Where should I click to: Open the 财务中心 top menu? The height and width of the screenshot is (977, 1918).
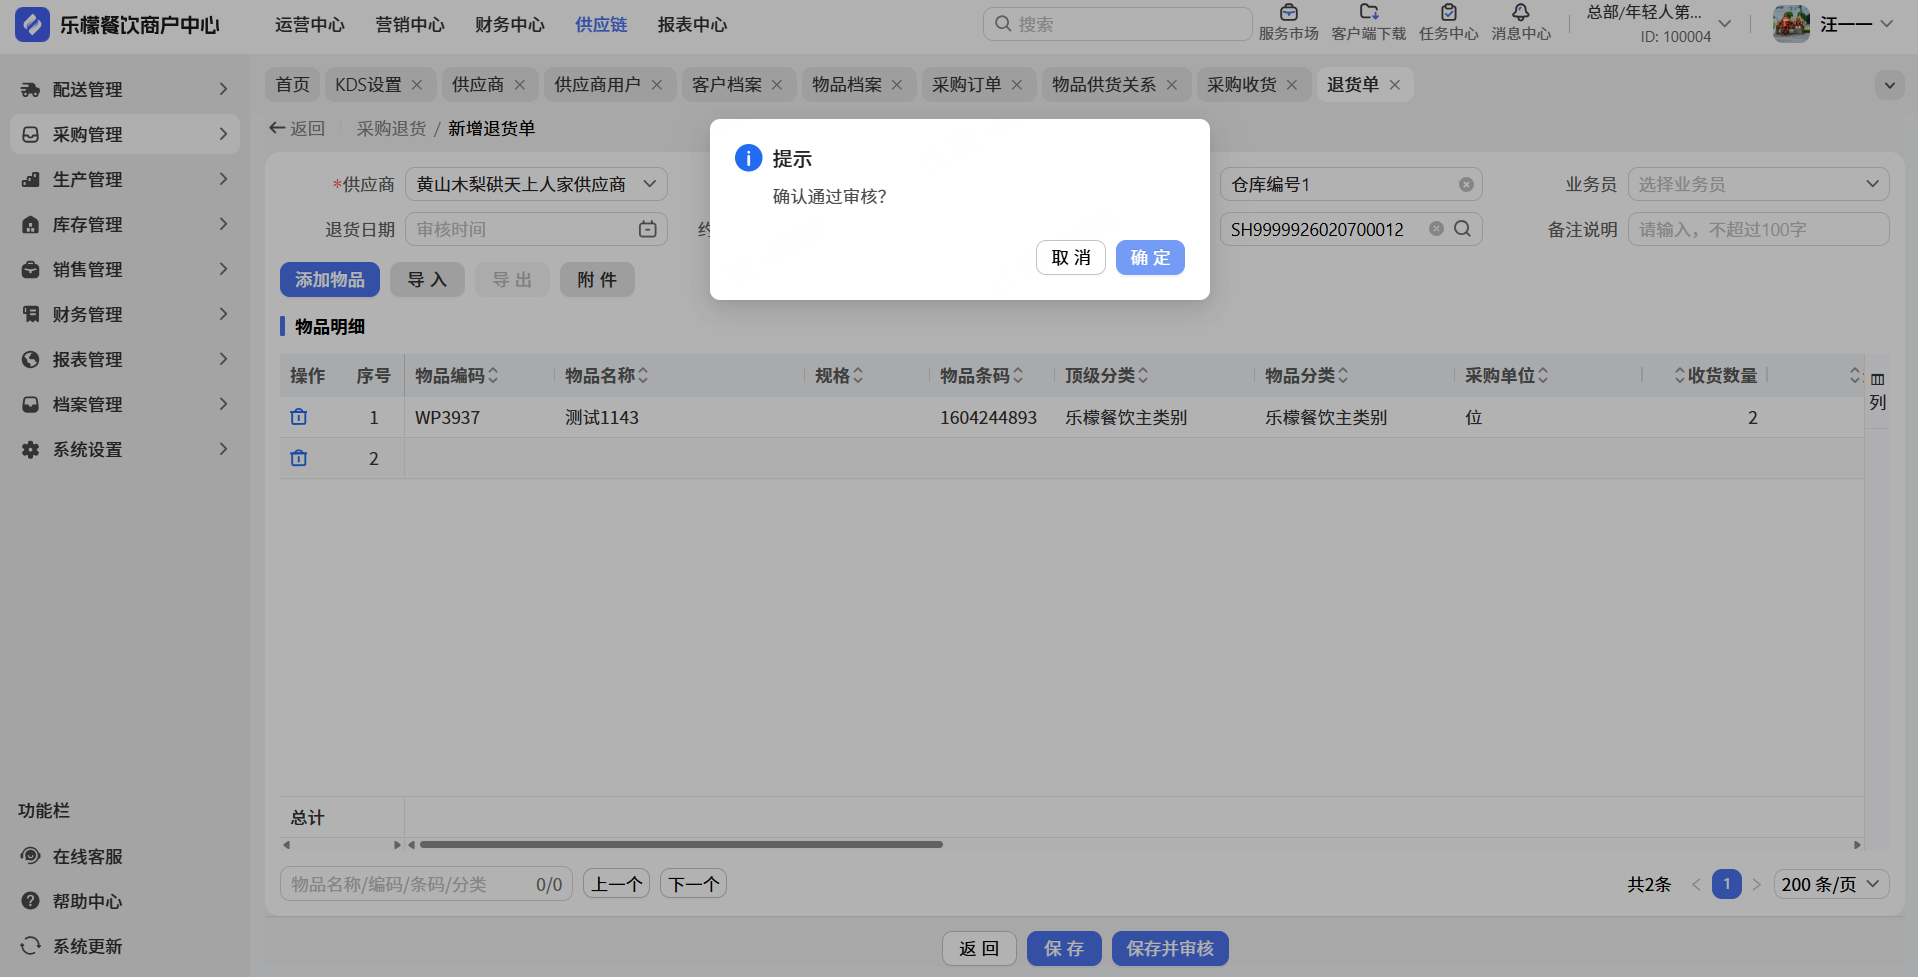[509, 25]
